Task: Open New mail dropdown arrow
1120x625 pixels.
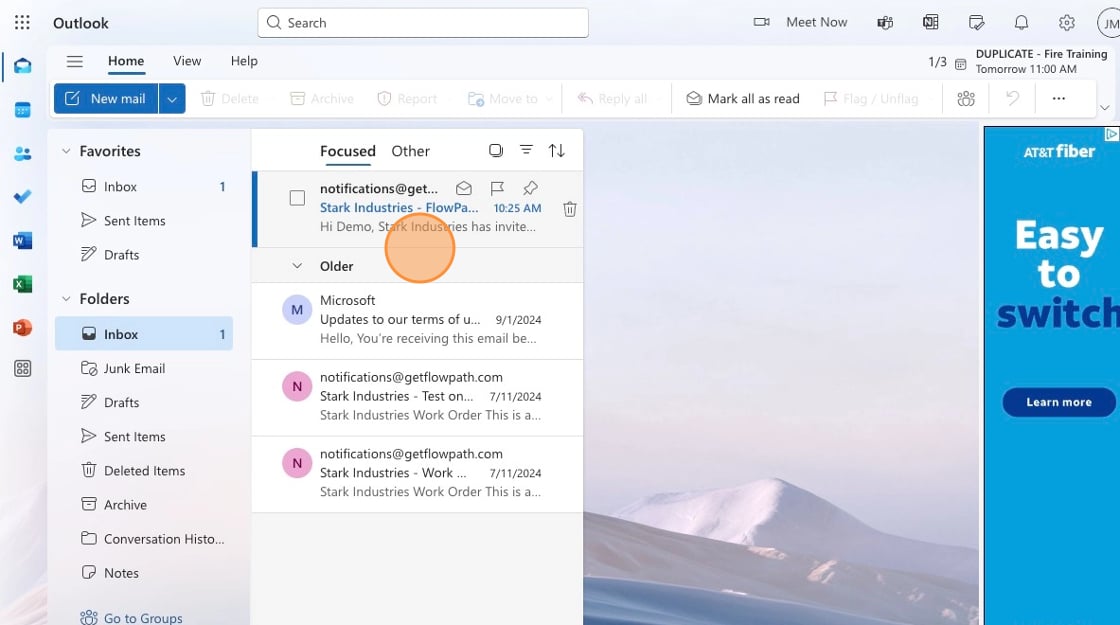Action: (172, 99)
